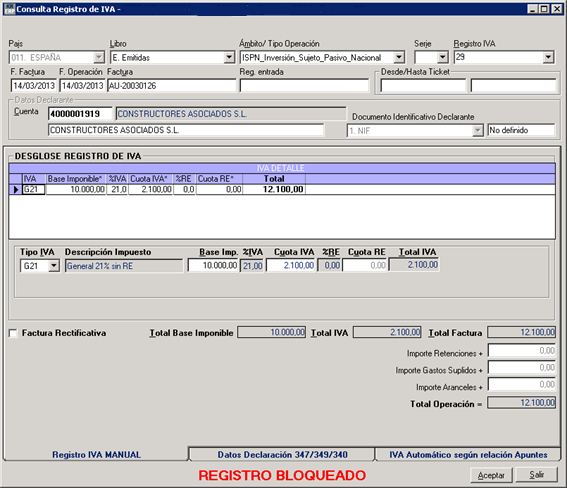Select the G21 cell in IVA detail grid

(x=34, y=189)
